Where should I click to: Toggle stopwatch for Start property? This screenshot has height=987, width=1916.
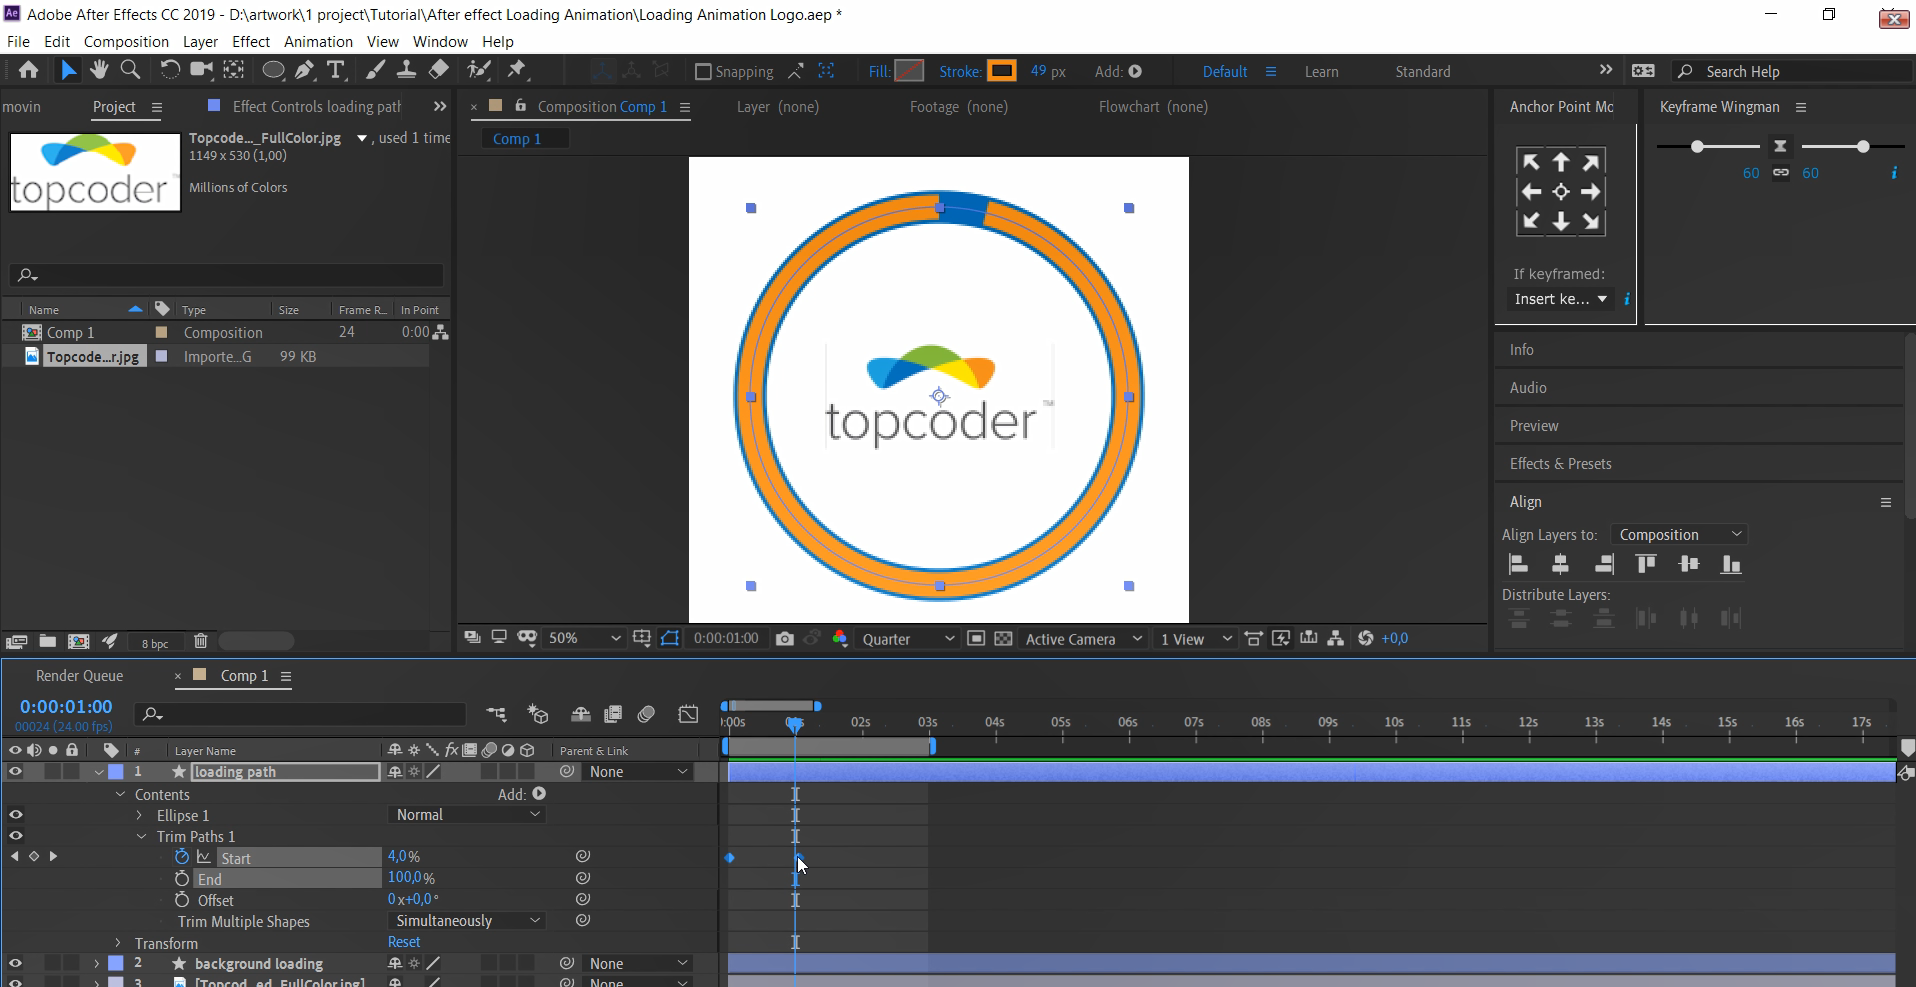[x=181, y=857]
